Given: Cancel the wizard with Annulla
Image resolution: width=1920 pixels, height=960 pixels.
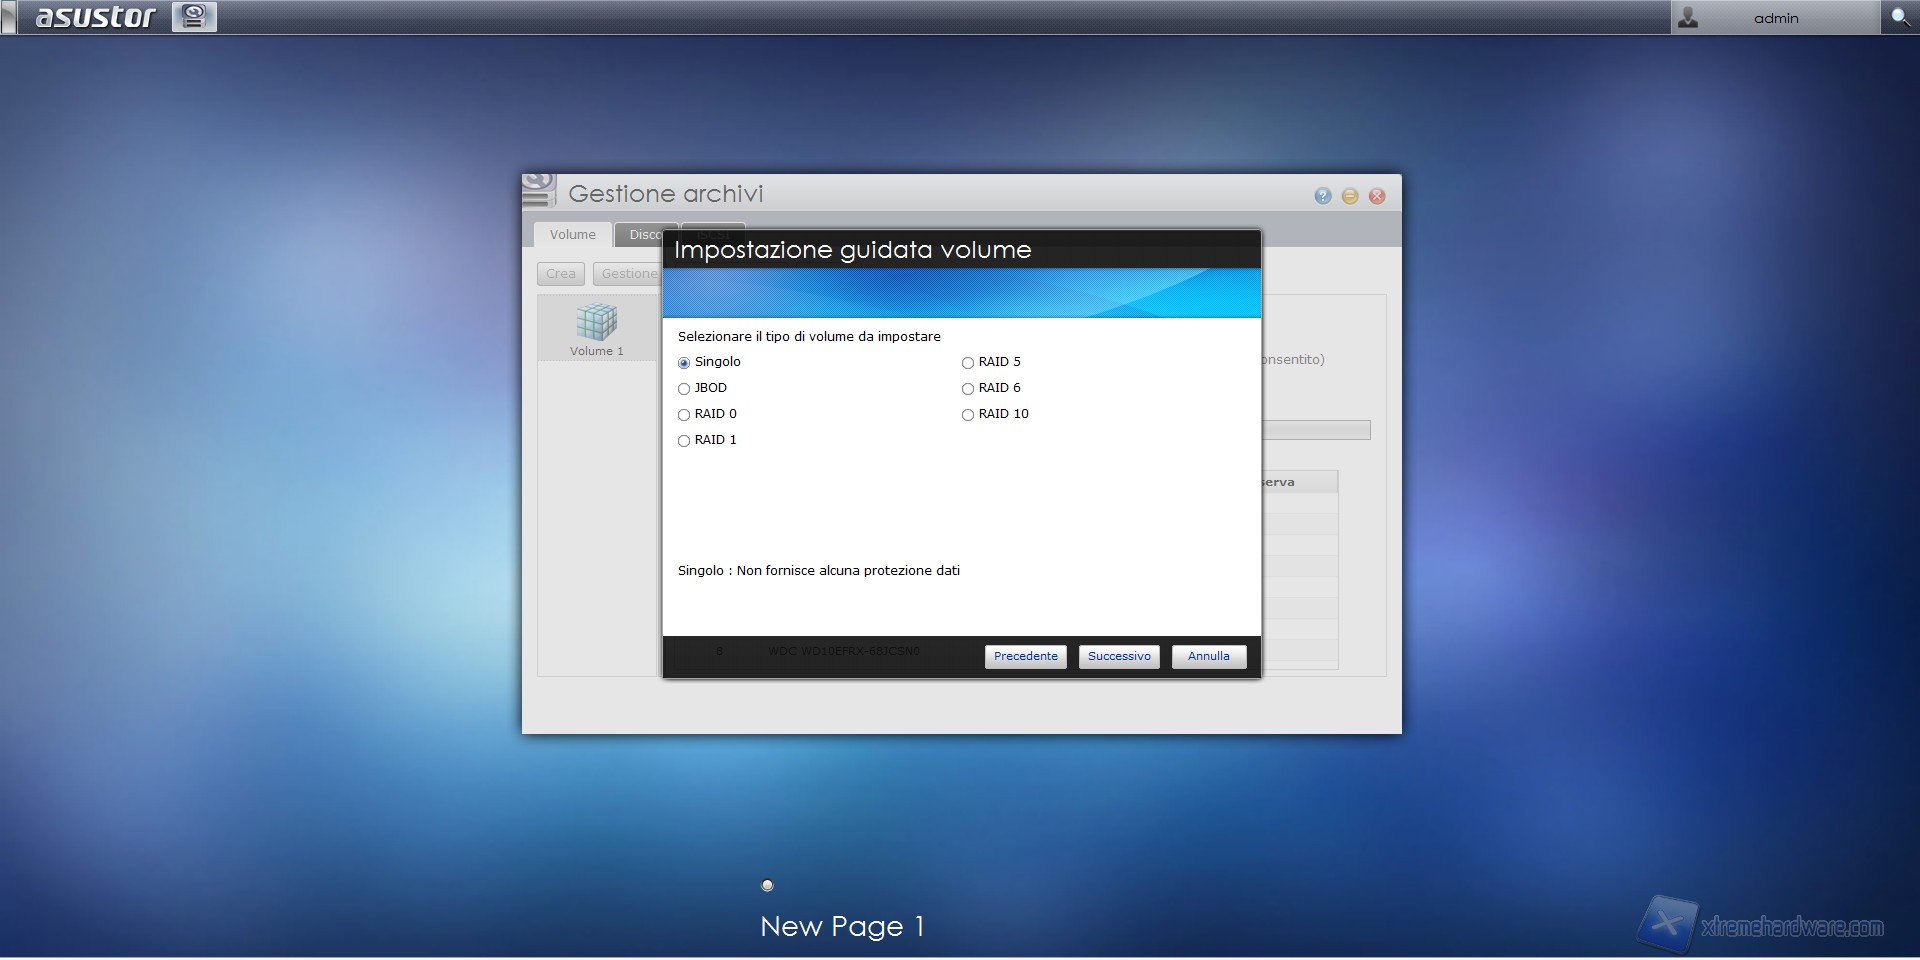Looking at the screenshot, I should [x=1208, y=656].
